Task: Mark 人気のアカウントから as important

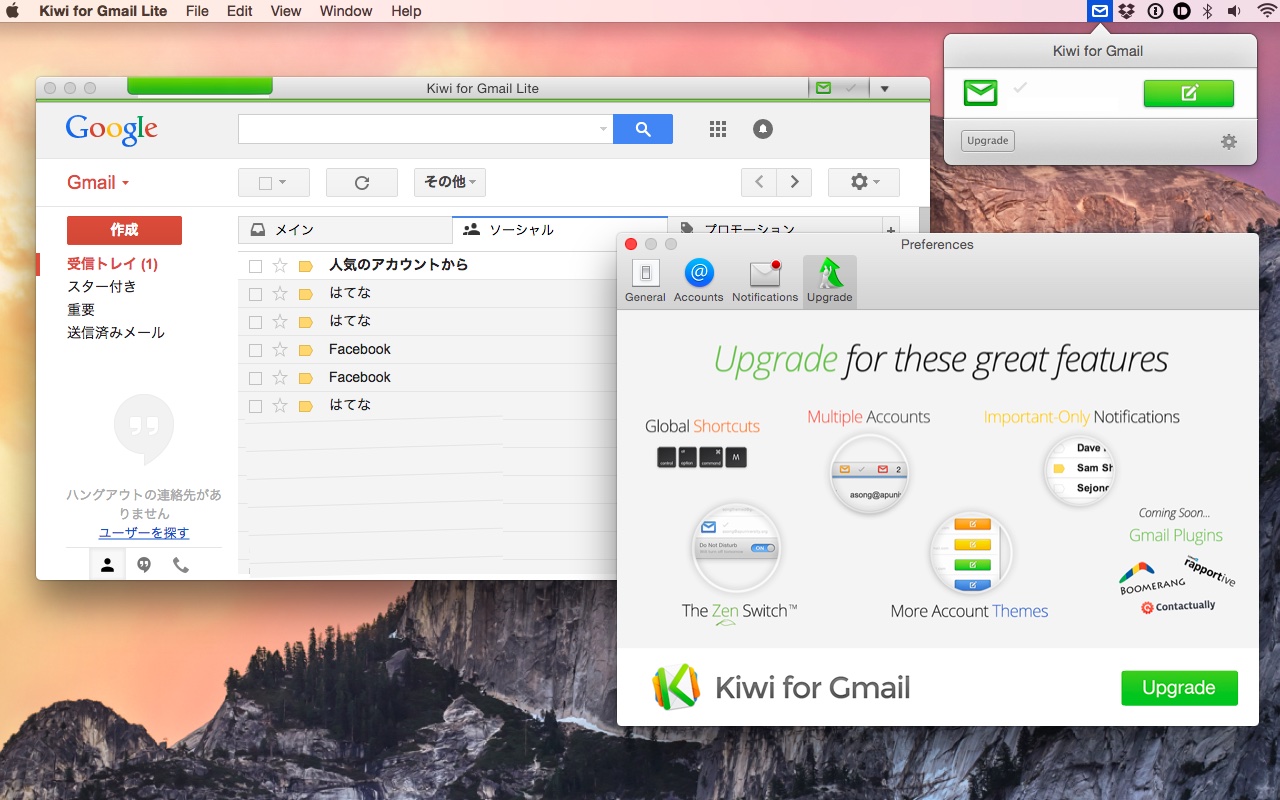Action: click(x=306, y=266)
